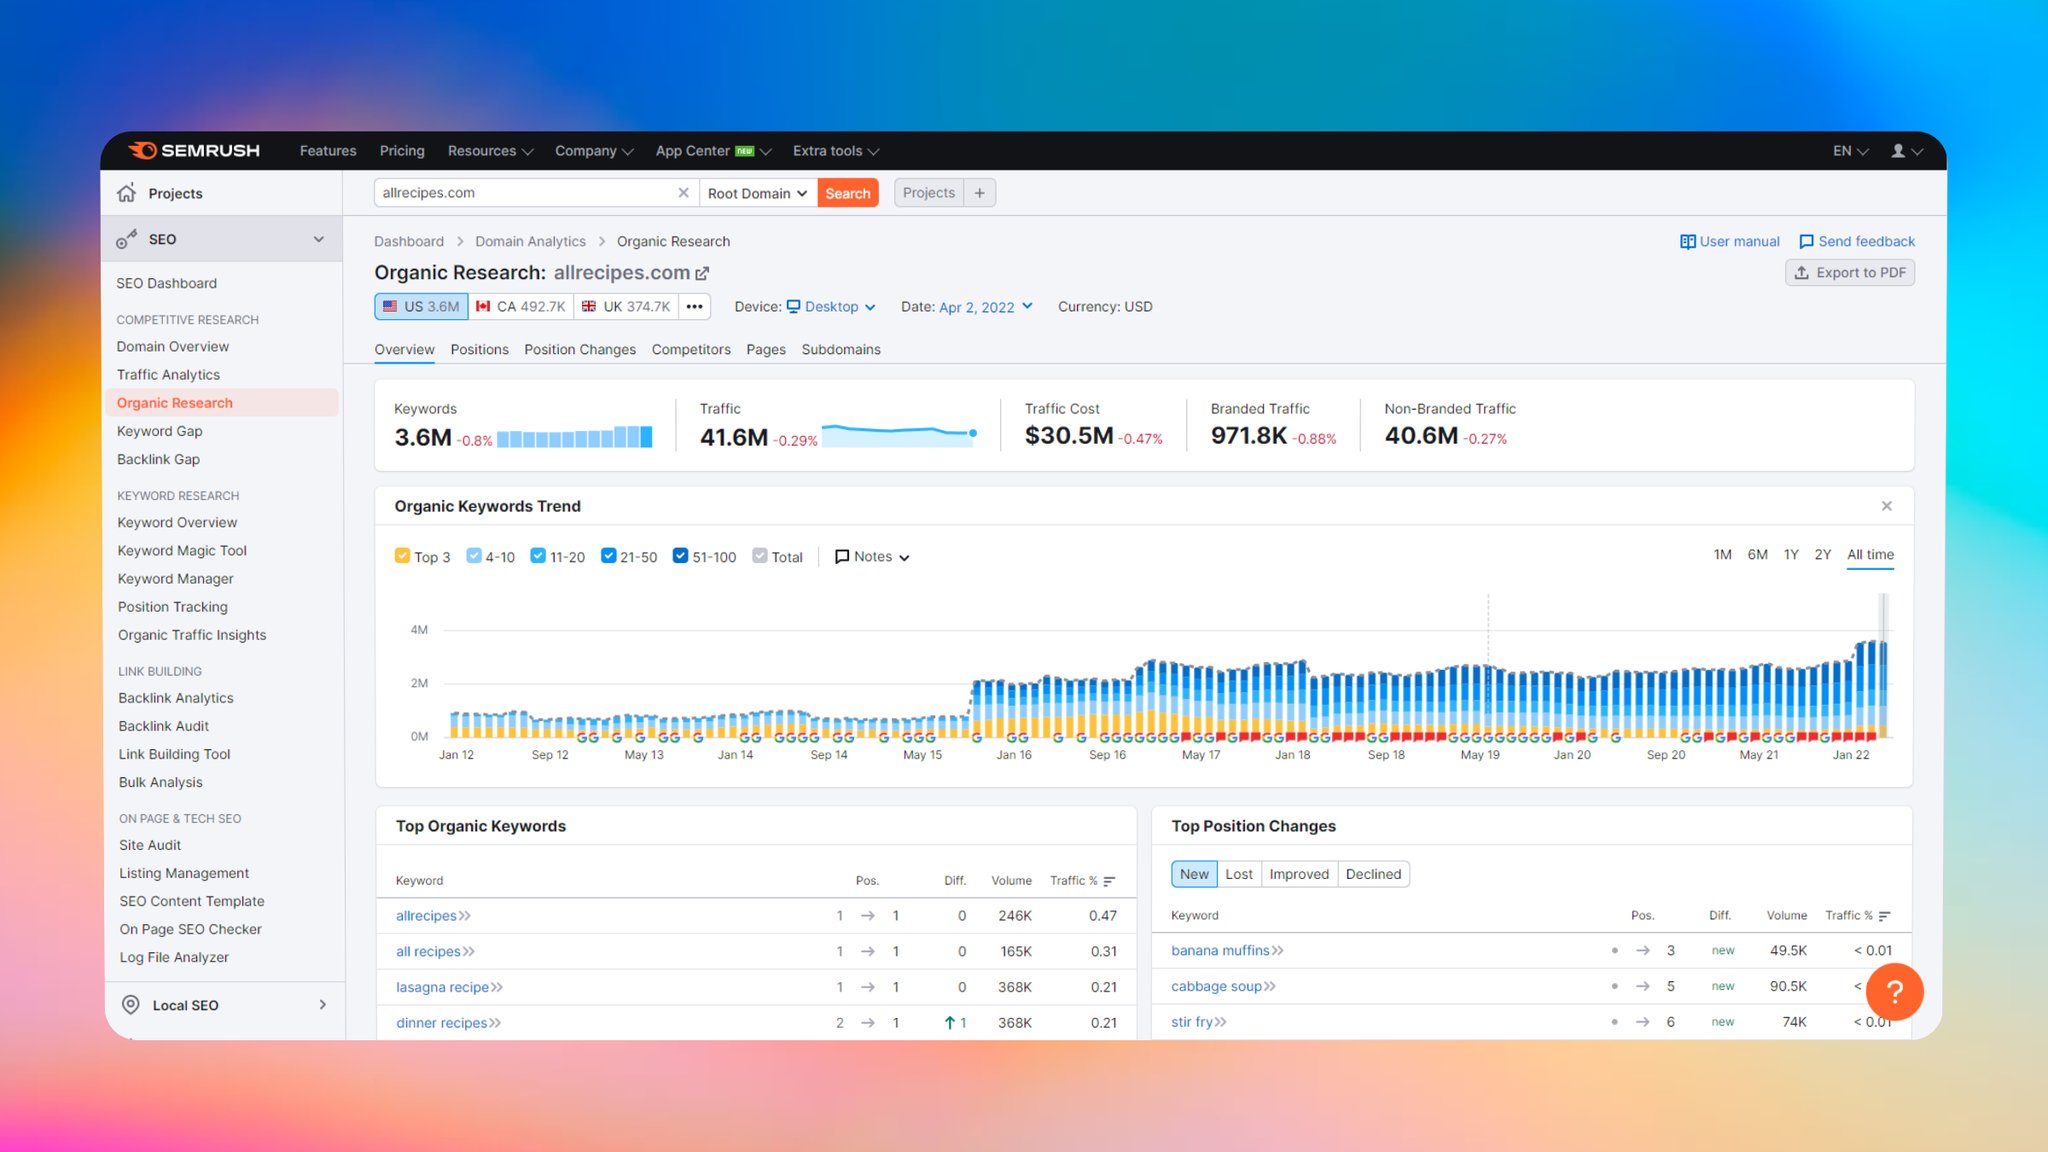Expand the Resources menu
Screen dimensions: 2048x1152
[x=490, y=151]
